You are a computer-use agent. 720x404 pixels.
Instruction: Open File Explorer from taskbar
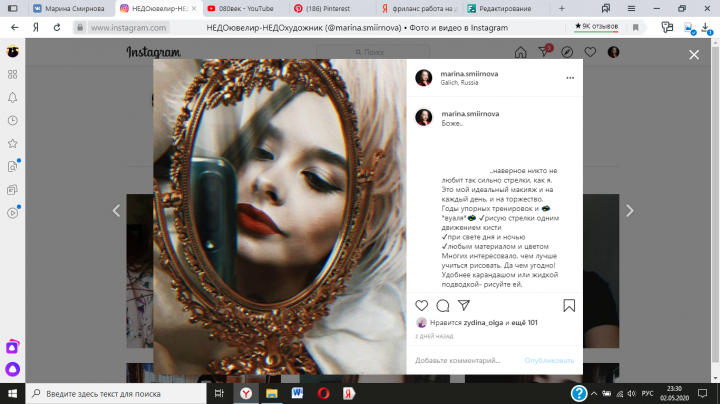[271, 393]
